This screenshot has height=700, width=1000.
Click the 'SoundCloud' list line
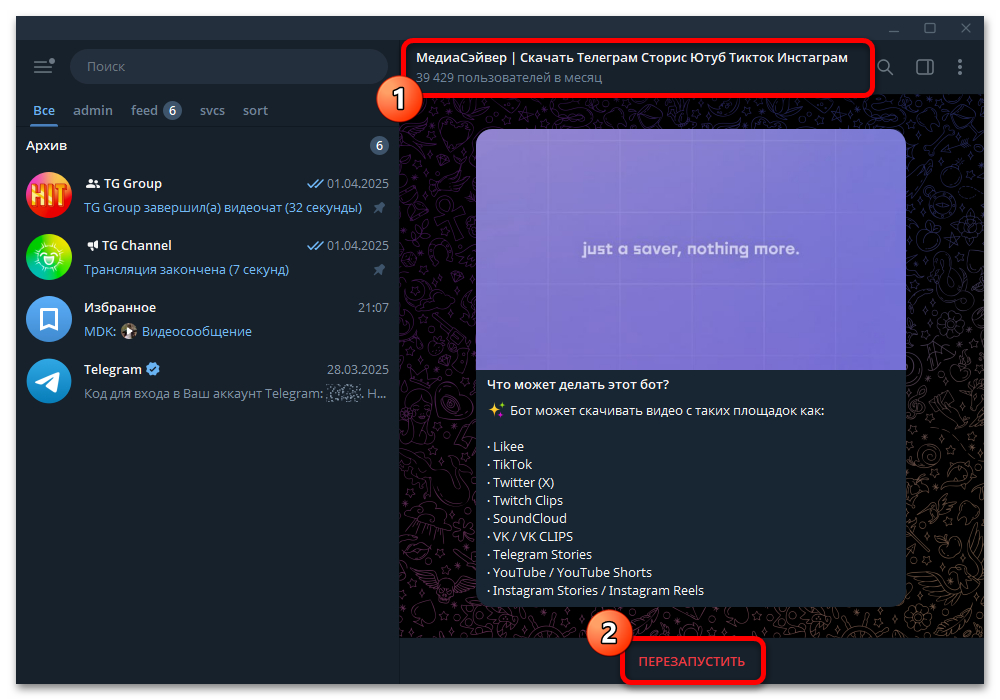coord(527,518)
